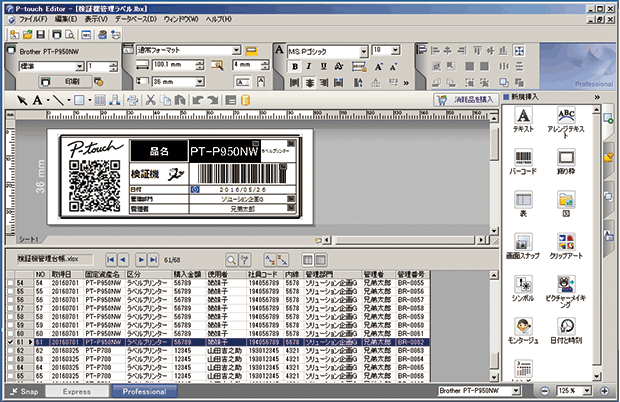The width and height of the screenshot is (620, 402).
Task: Check the checkbox for row 63
Action: coord(10,359)
